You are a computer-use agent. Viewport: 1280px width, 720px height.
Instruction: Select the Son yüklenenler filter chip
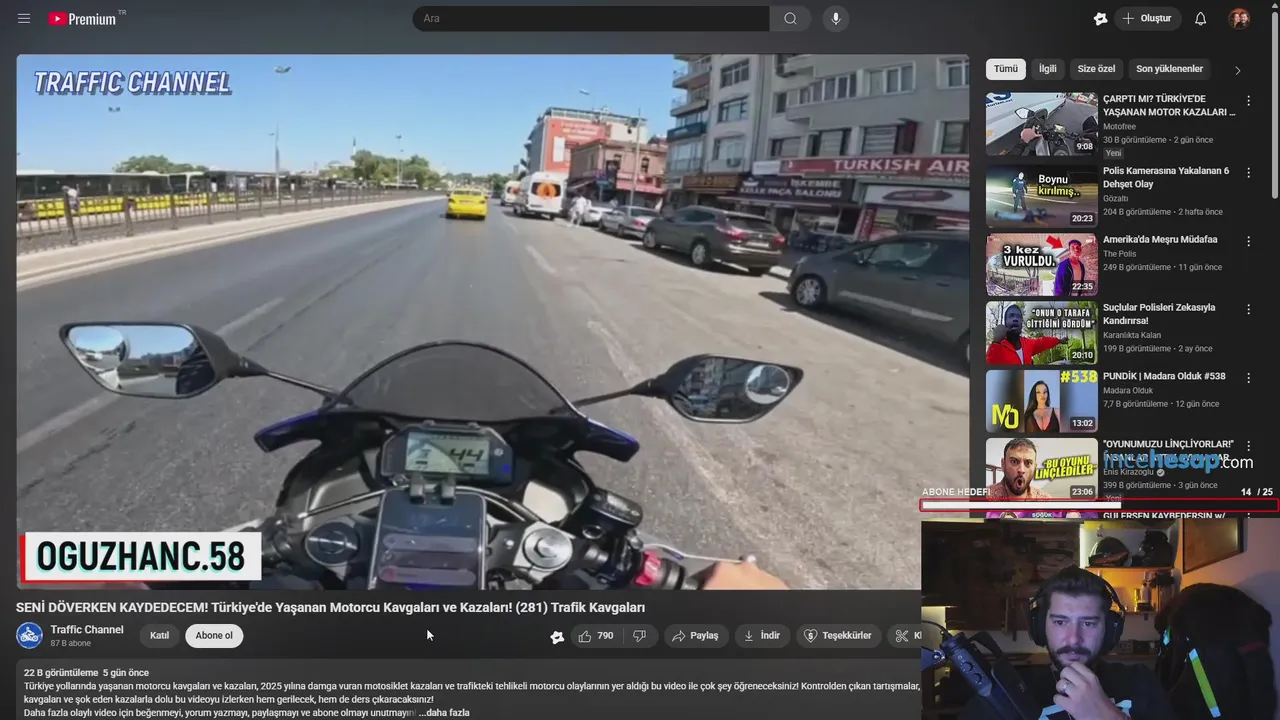coord(1169,69)
